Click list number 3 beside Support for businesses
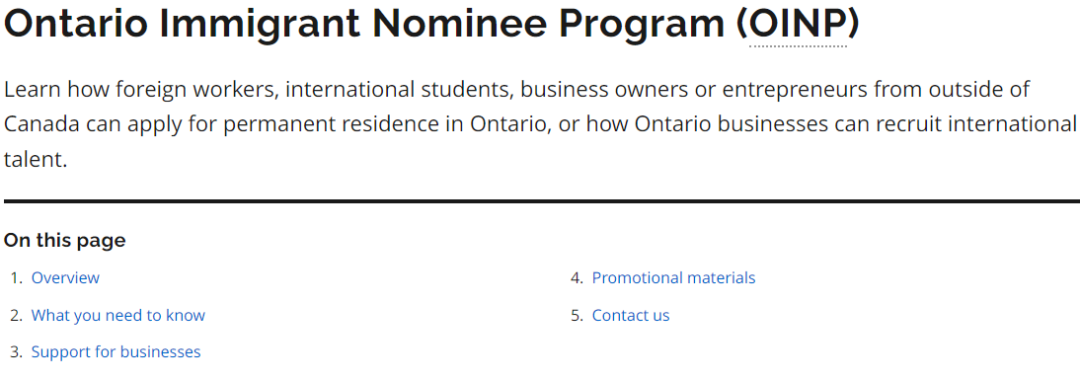The image size is (1080, 381). click(x=17, y=352)
